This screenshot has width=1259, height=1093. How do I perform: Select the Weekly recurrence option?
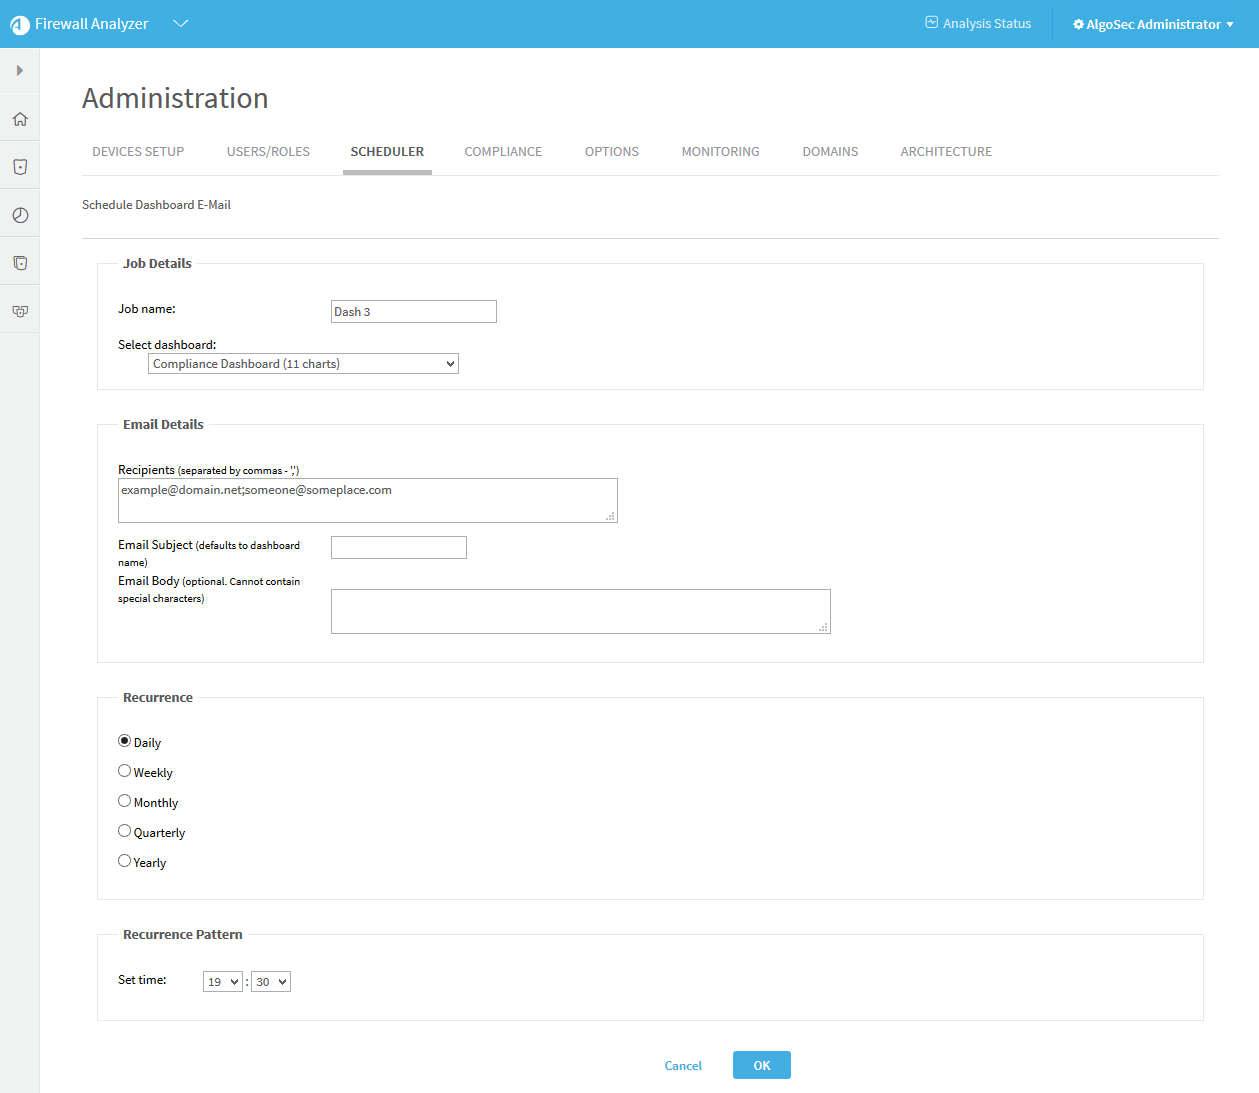coord(125,771)
